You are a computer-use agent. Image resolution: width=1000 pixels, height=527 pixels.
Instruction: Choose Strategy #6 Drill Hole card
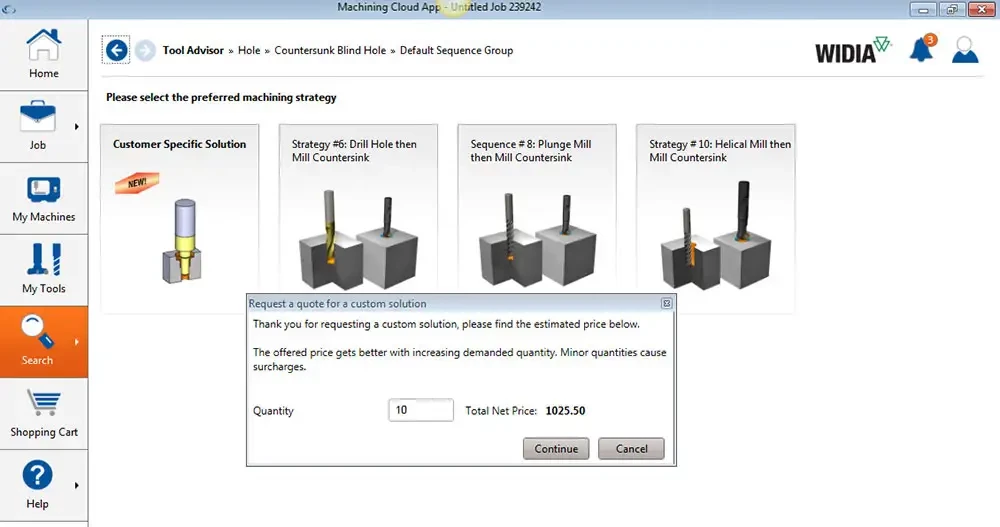point(358,211)
